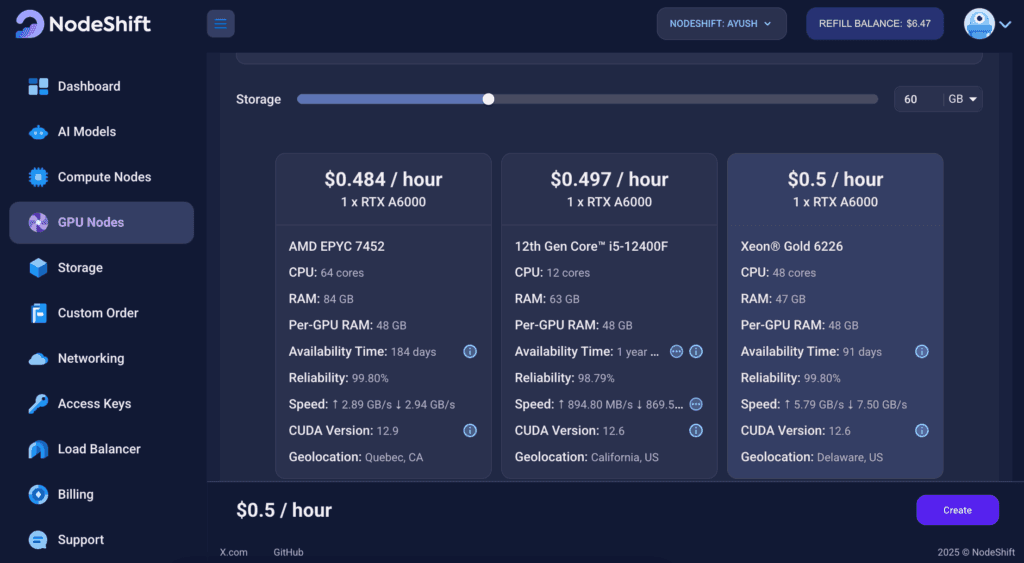Expand truncated availability time ellipsis for i5-12400F
Image resolution: width=1024 pixels, height=563 pixels.
coord(677,351)
